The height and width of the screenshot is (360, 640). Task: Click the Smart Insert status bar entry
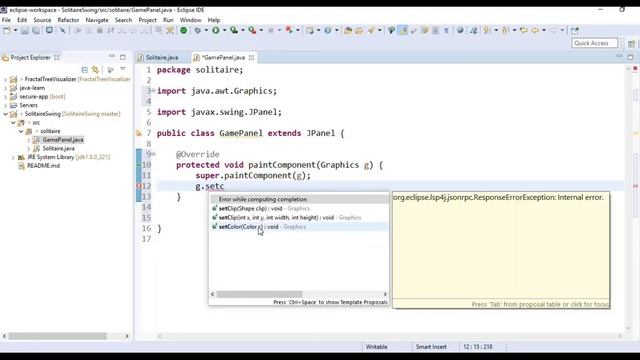(431, 347)
